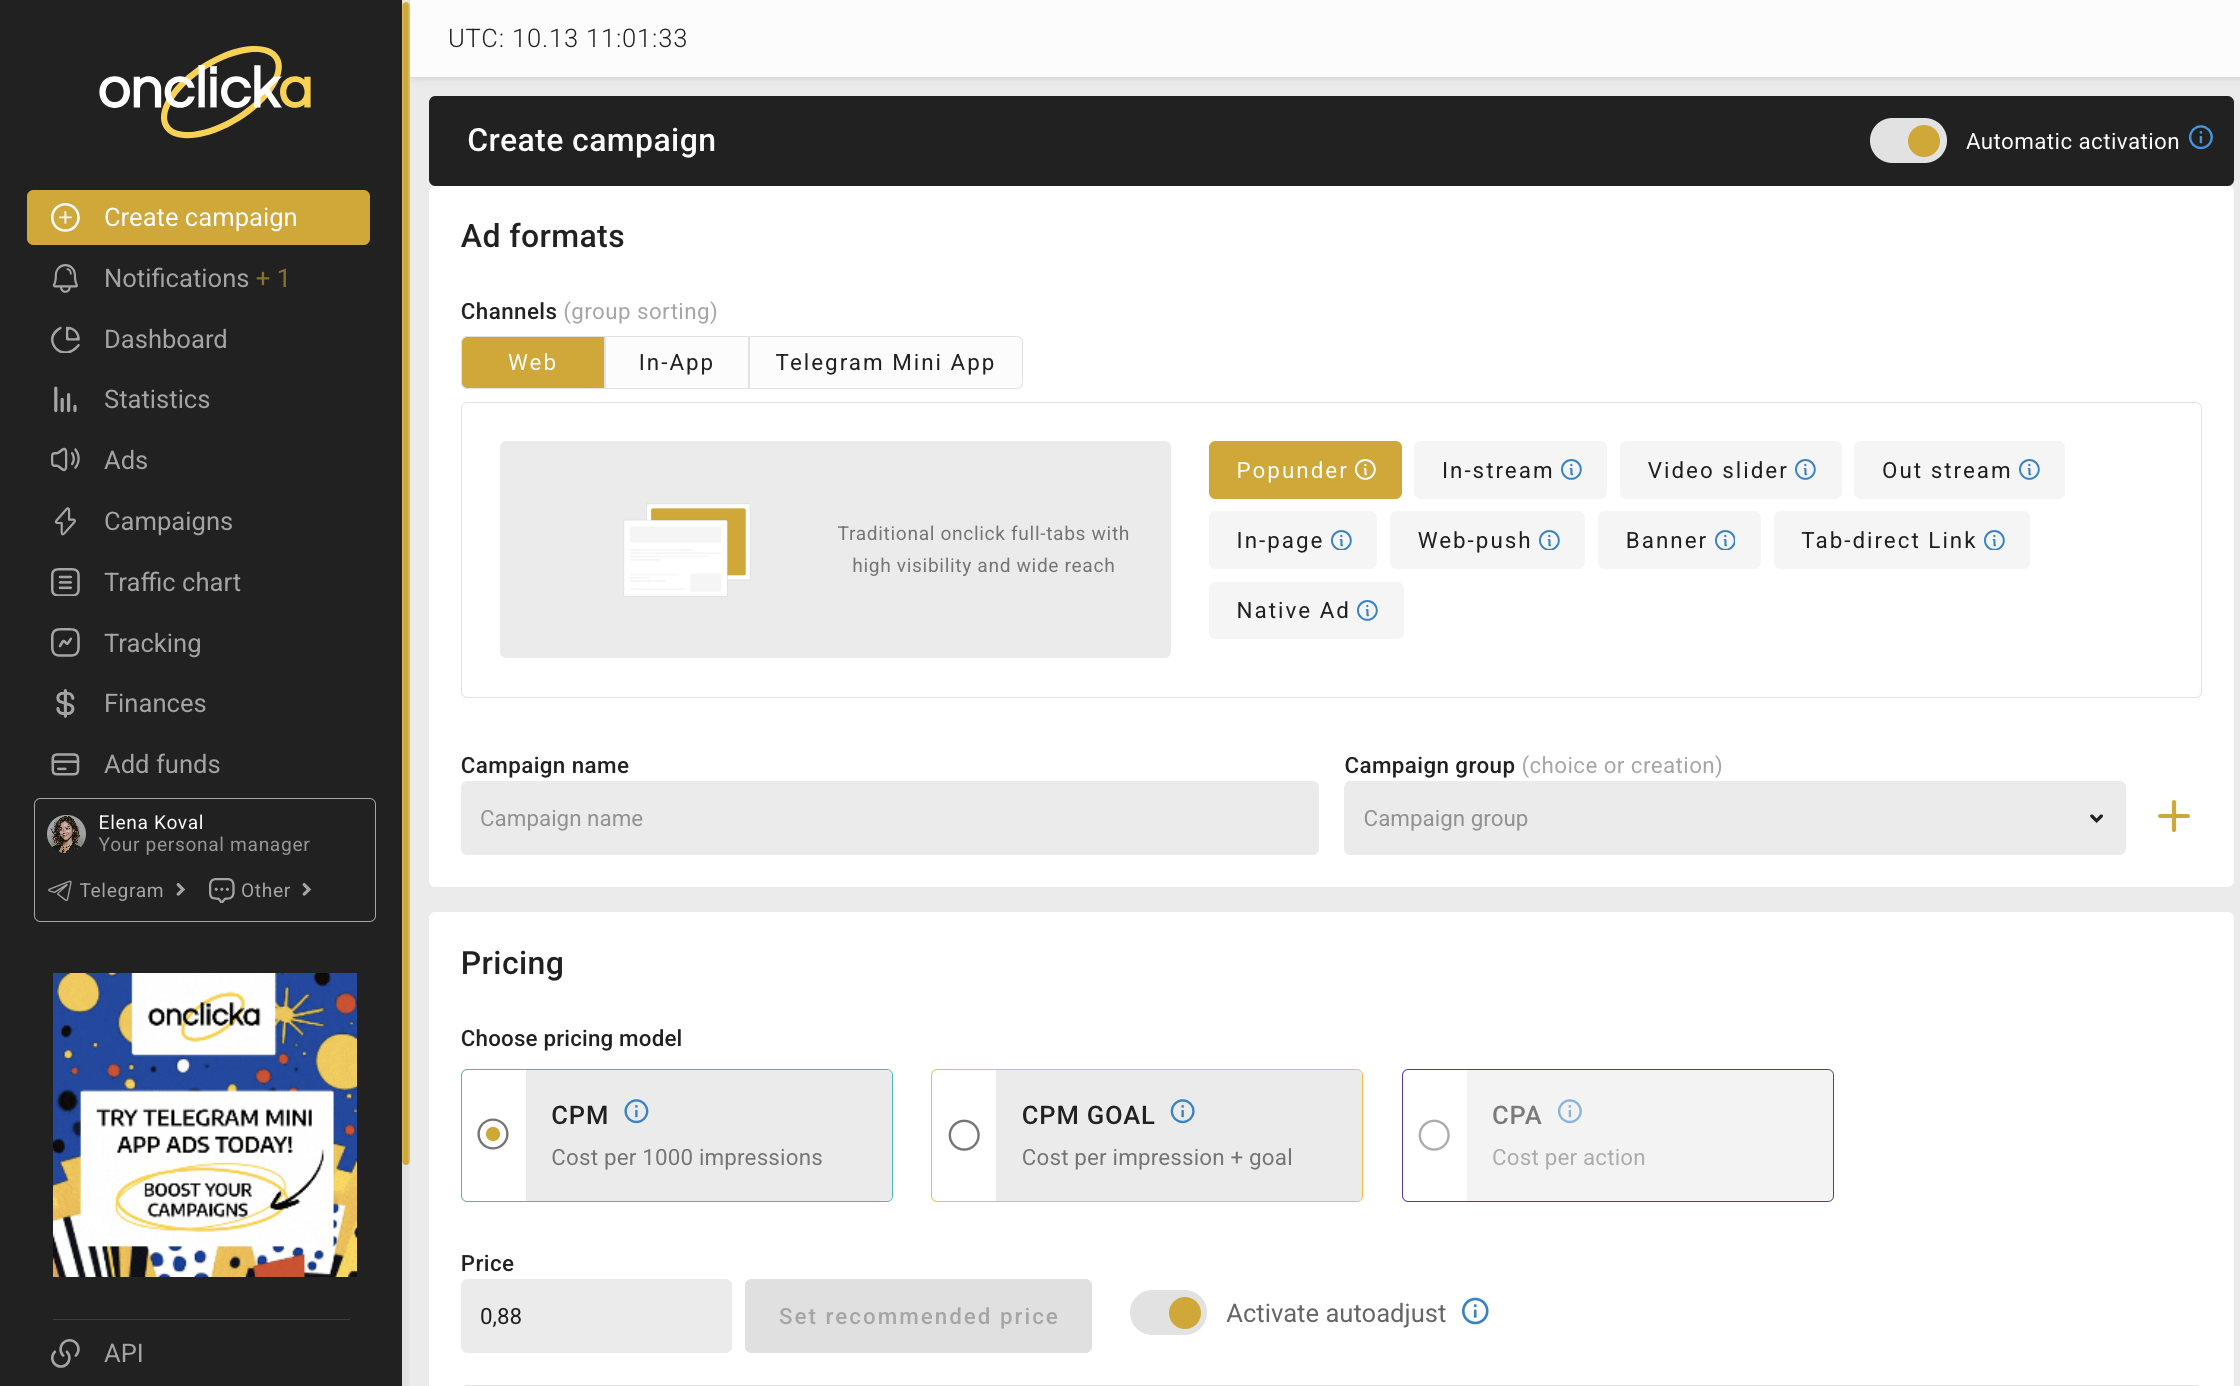2240x1386 pixels.
Task: Choose the Native Ad format button
Action: 1293,611
